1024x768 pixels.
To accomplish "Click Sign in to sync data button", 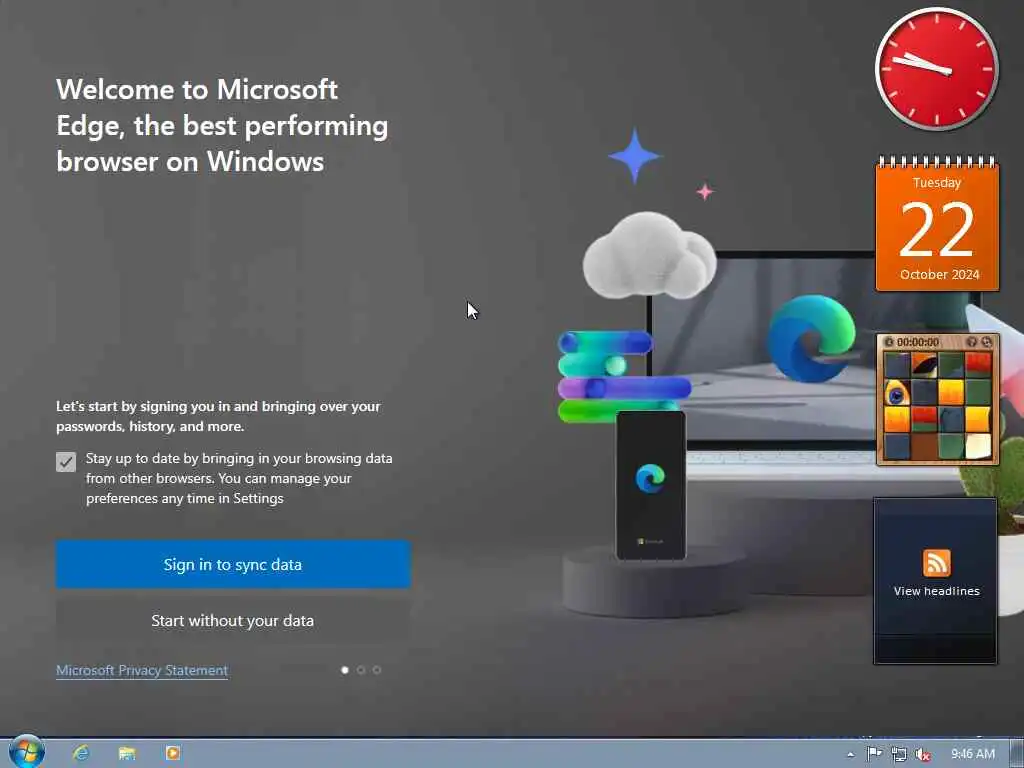I will (232, 564).
